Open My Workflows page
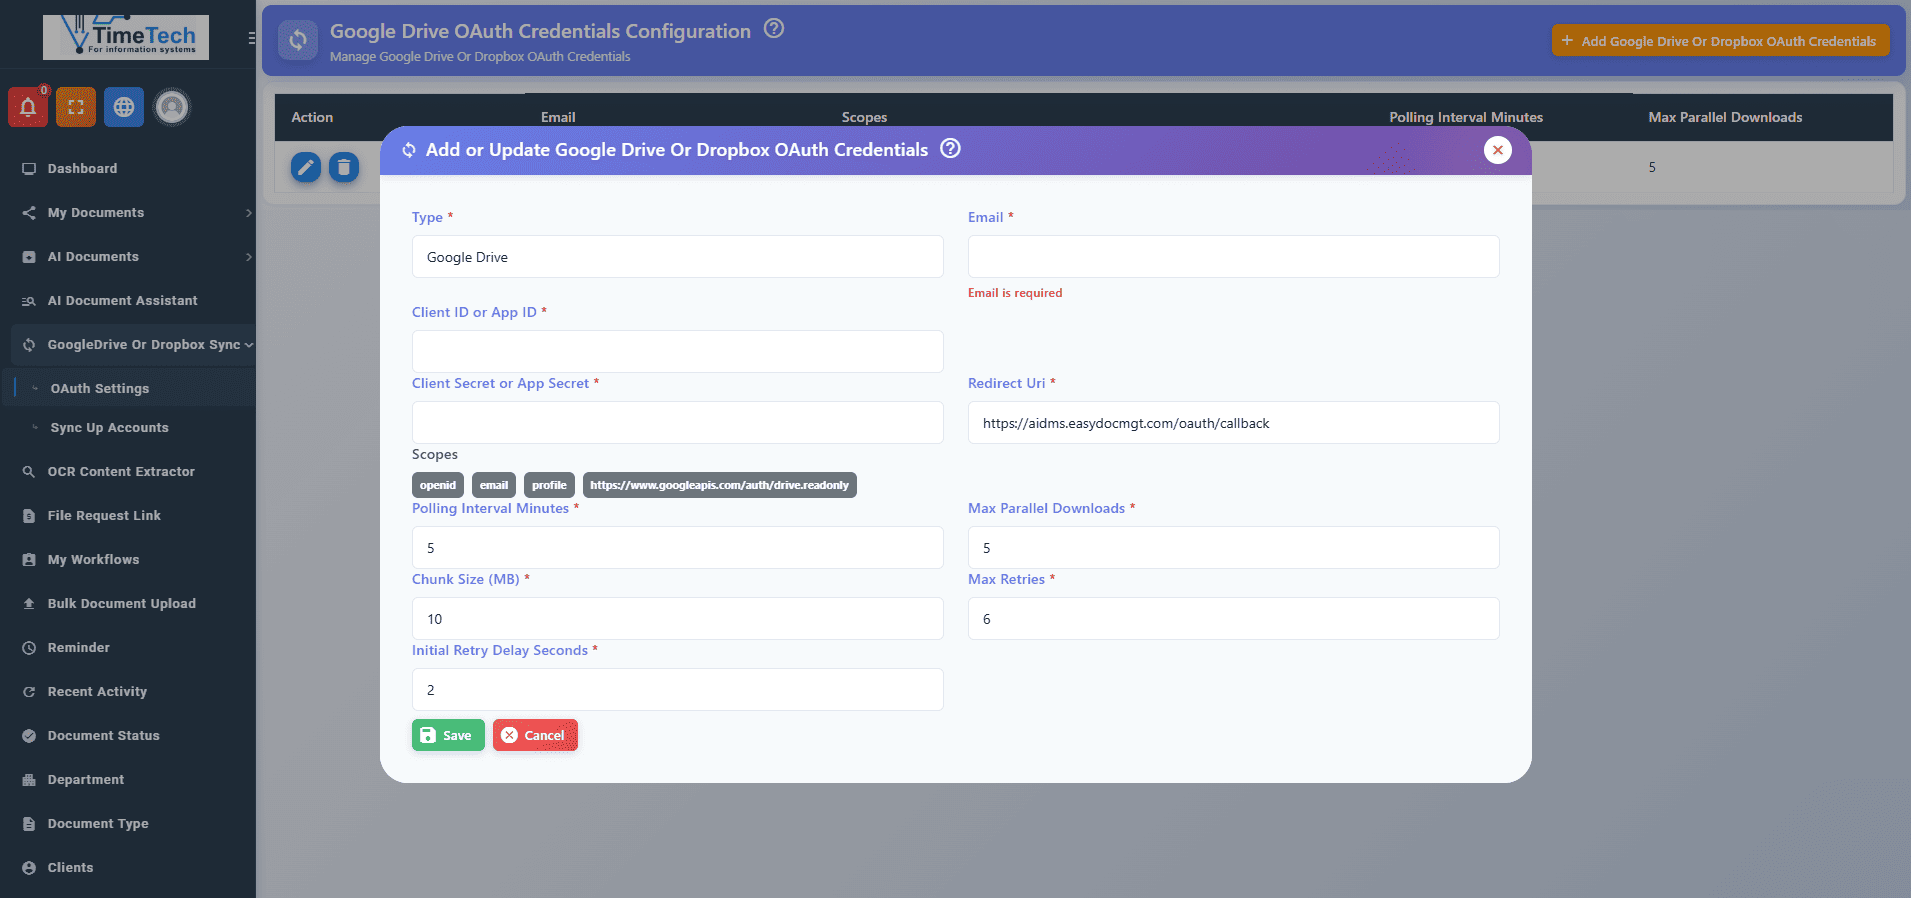The height and width of the screenshot is (898, 1911). click(x=93, y=559)
